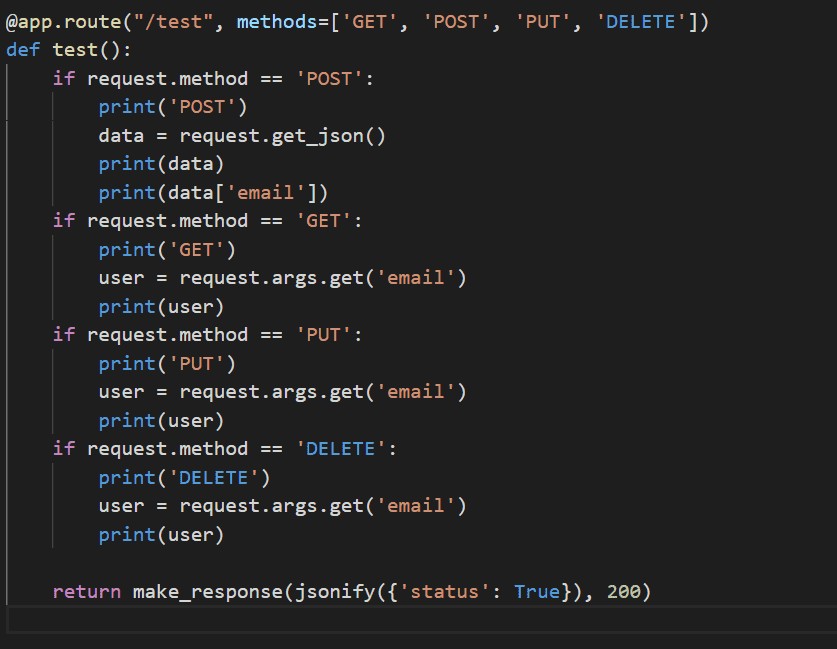This screenshot has height=649, width=837.
Task: Click 'DELETE' in the methods list
Action: (641, 22)
